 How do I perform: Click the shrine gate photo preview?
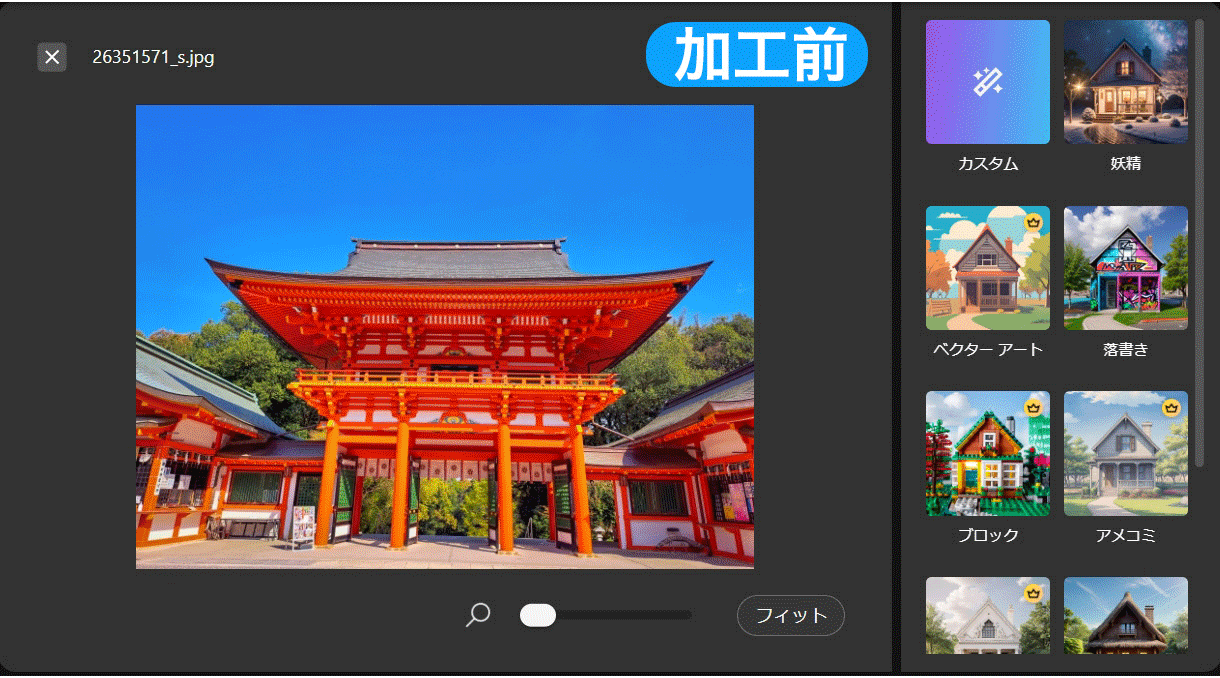(x=444, y=336)
